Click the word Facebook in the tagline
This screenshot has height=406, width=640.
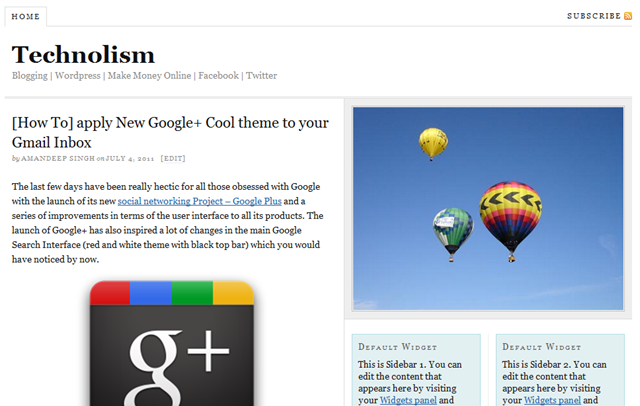point(218,76)
